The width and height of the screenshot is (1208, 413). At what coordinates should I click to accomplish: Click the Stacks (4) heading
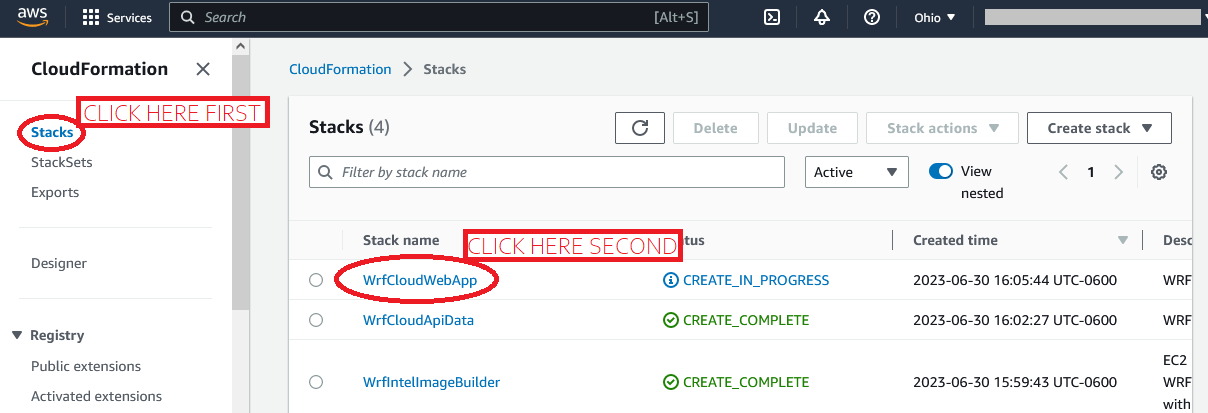click(349, 127)
